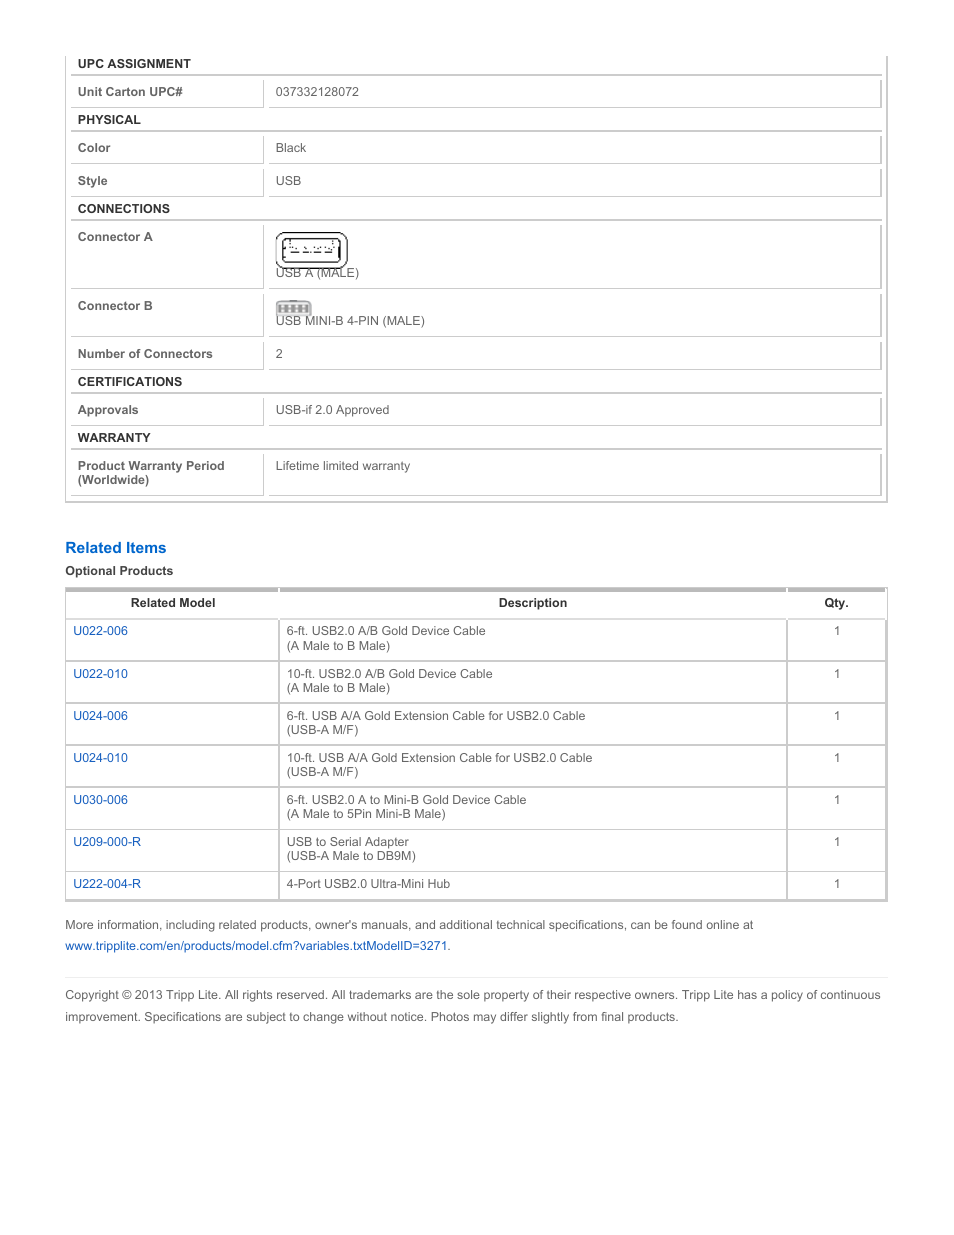Click the Product Warranty Period (Worldwide) label

coord(151,473)
